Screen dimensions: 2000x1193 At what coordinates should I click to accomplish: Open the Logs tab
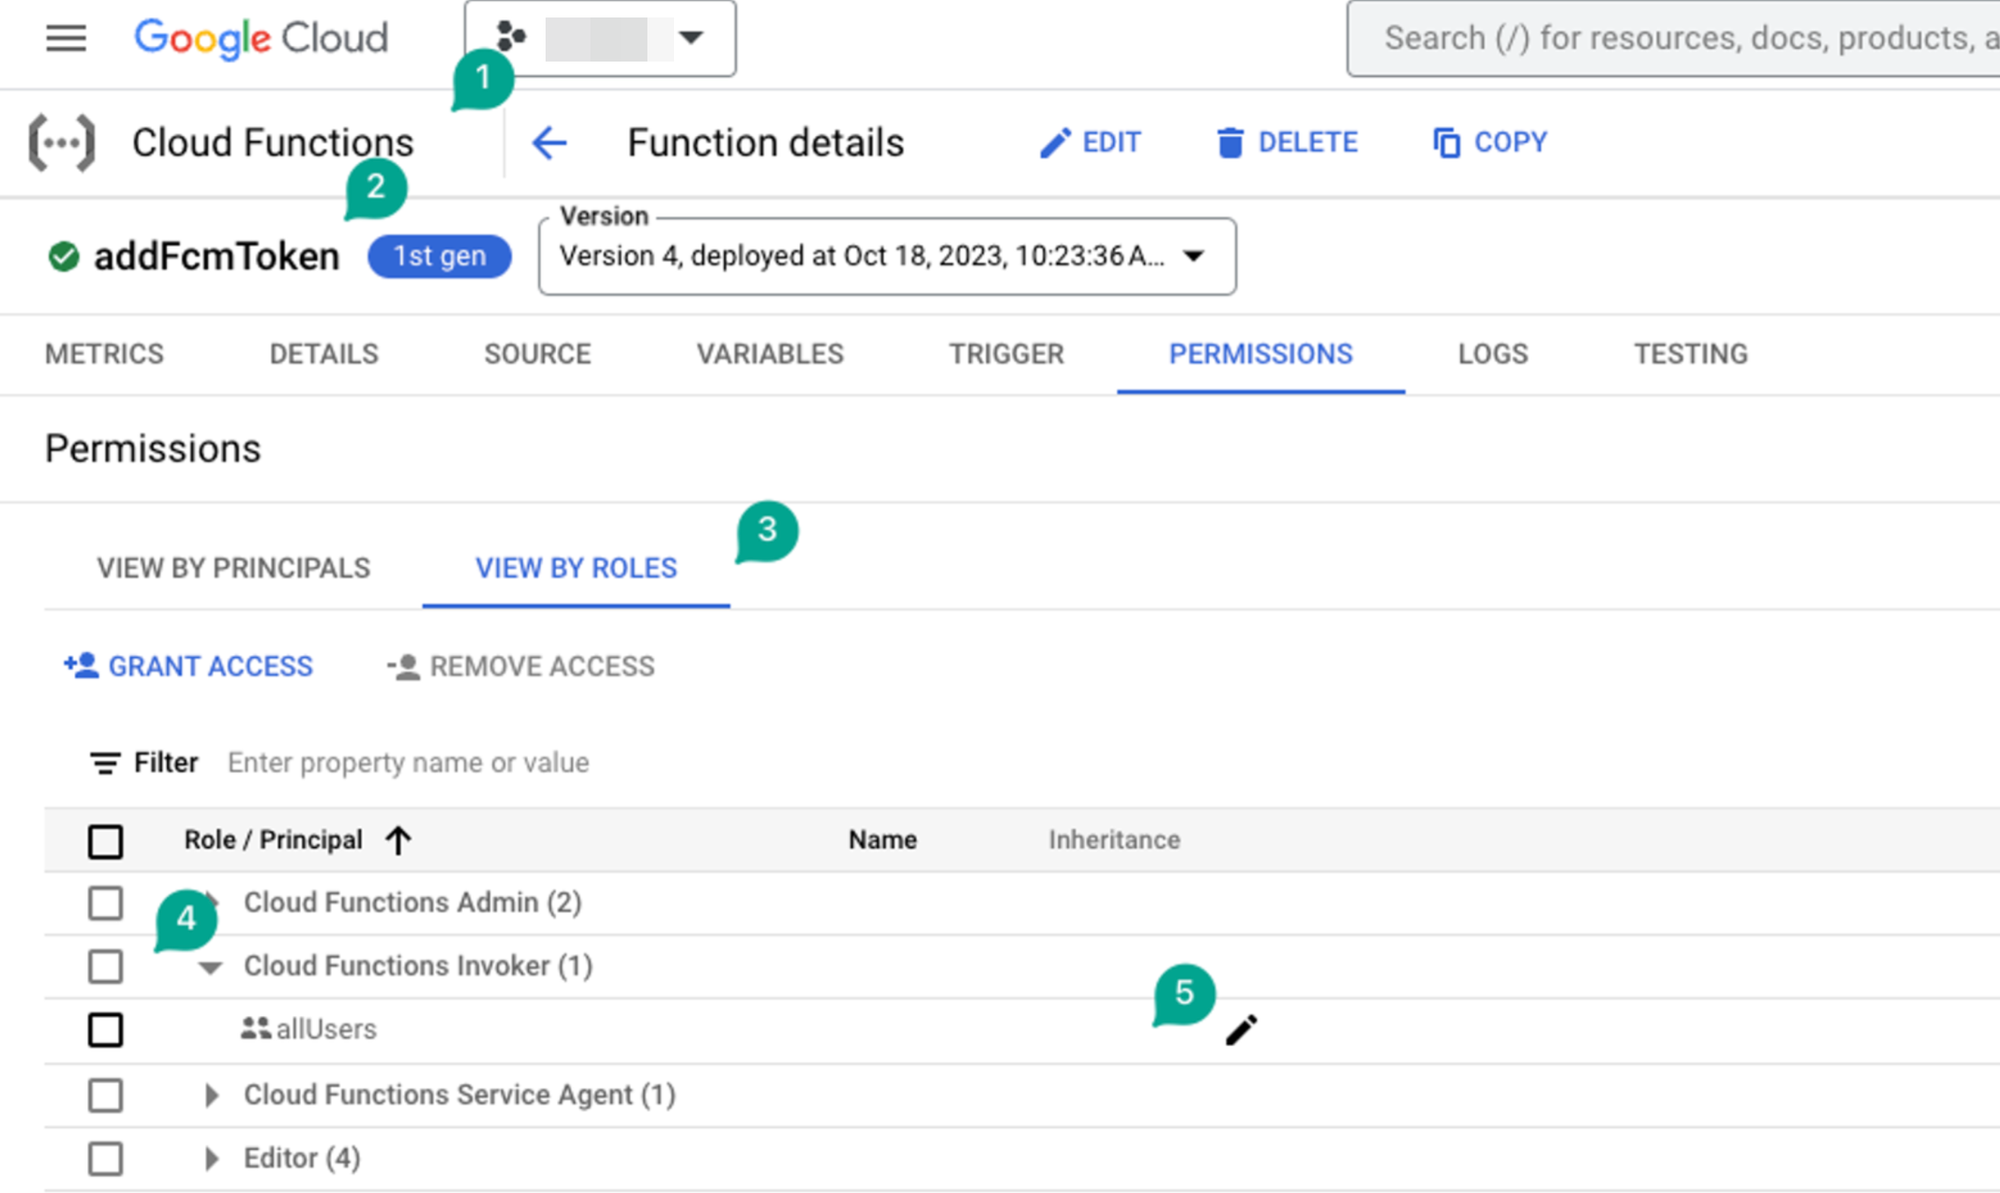point(1493,354)
